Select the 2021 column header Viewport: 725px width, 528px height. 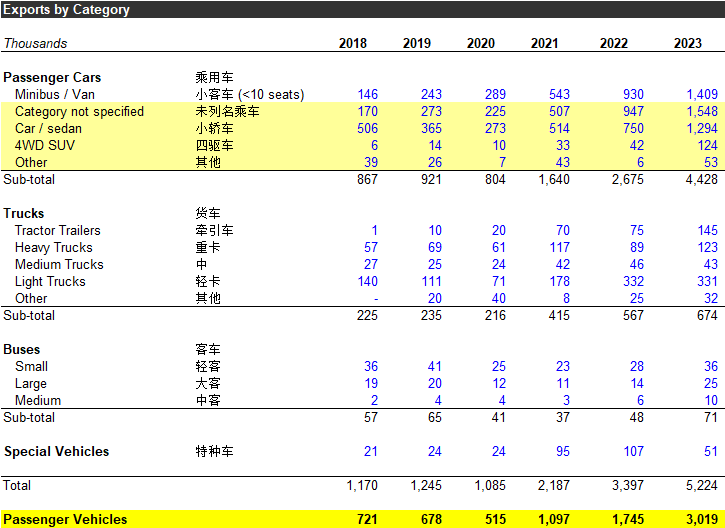coord(545,43)
